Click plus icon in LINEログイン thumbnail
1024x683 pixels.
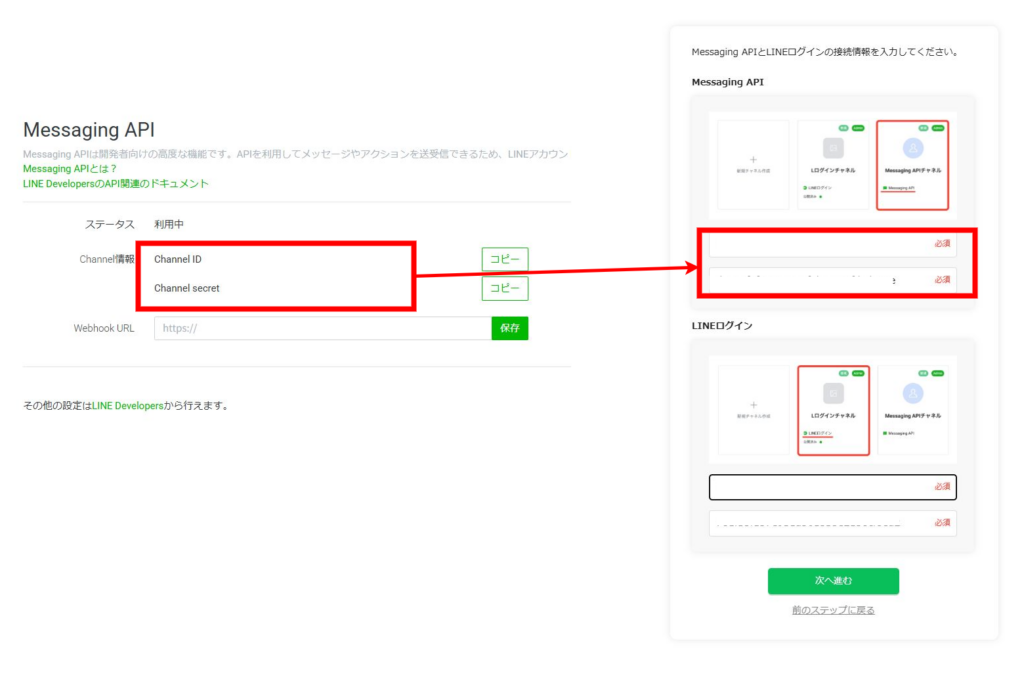(753, 405)
